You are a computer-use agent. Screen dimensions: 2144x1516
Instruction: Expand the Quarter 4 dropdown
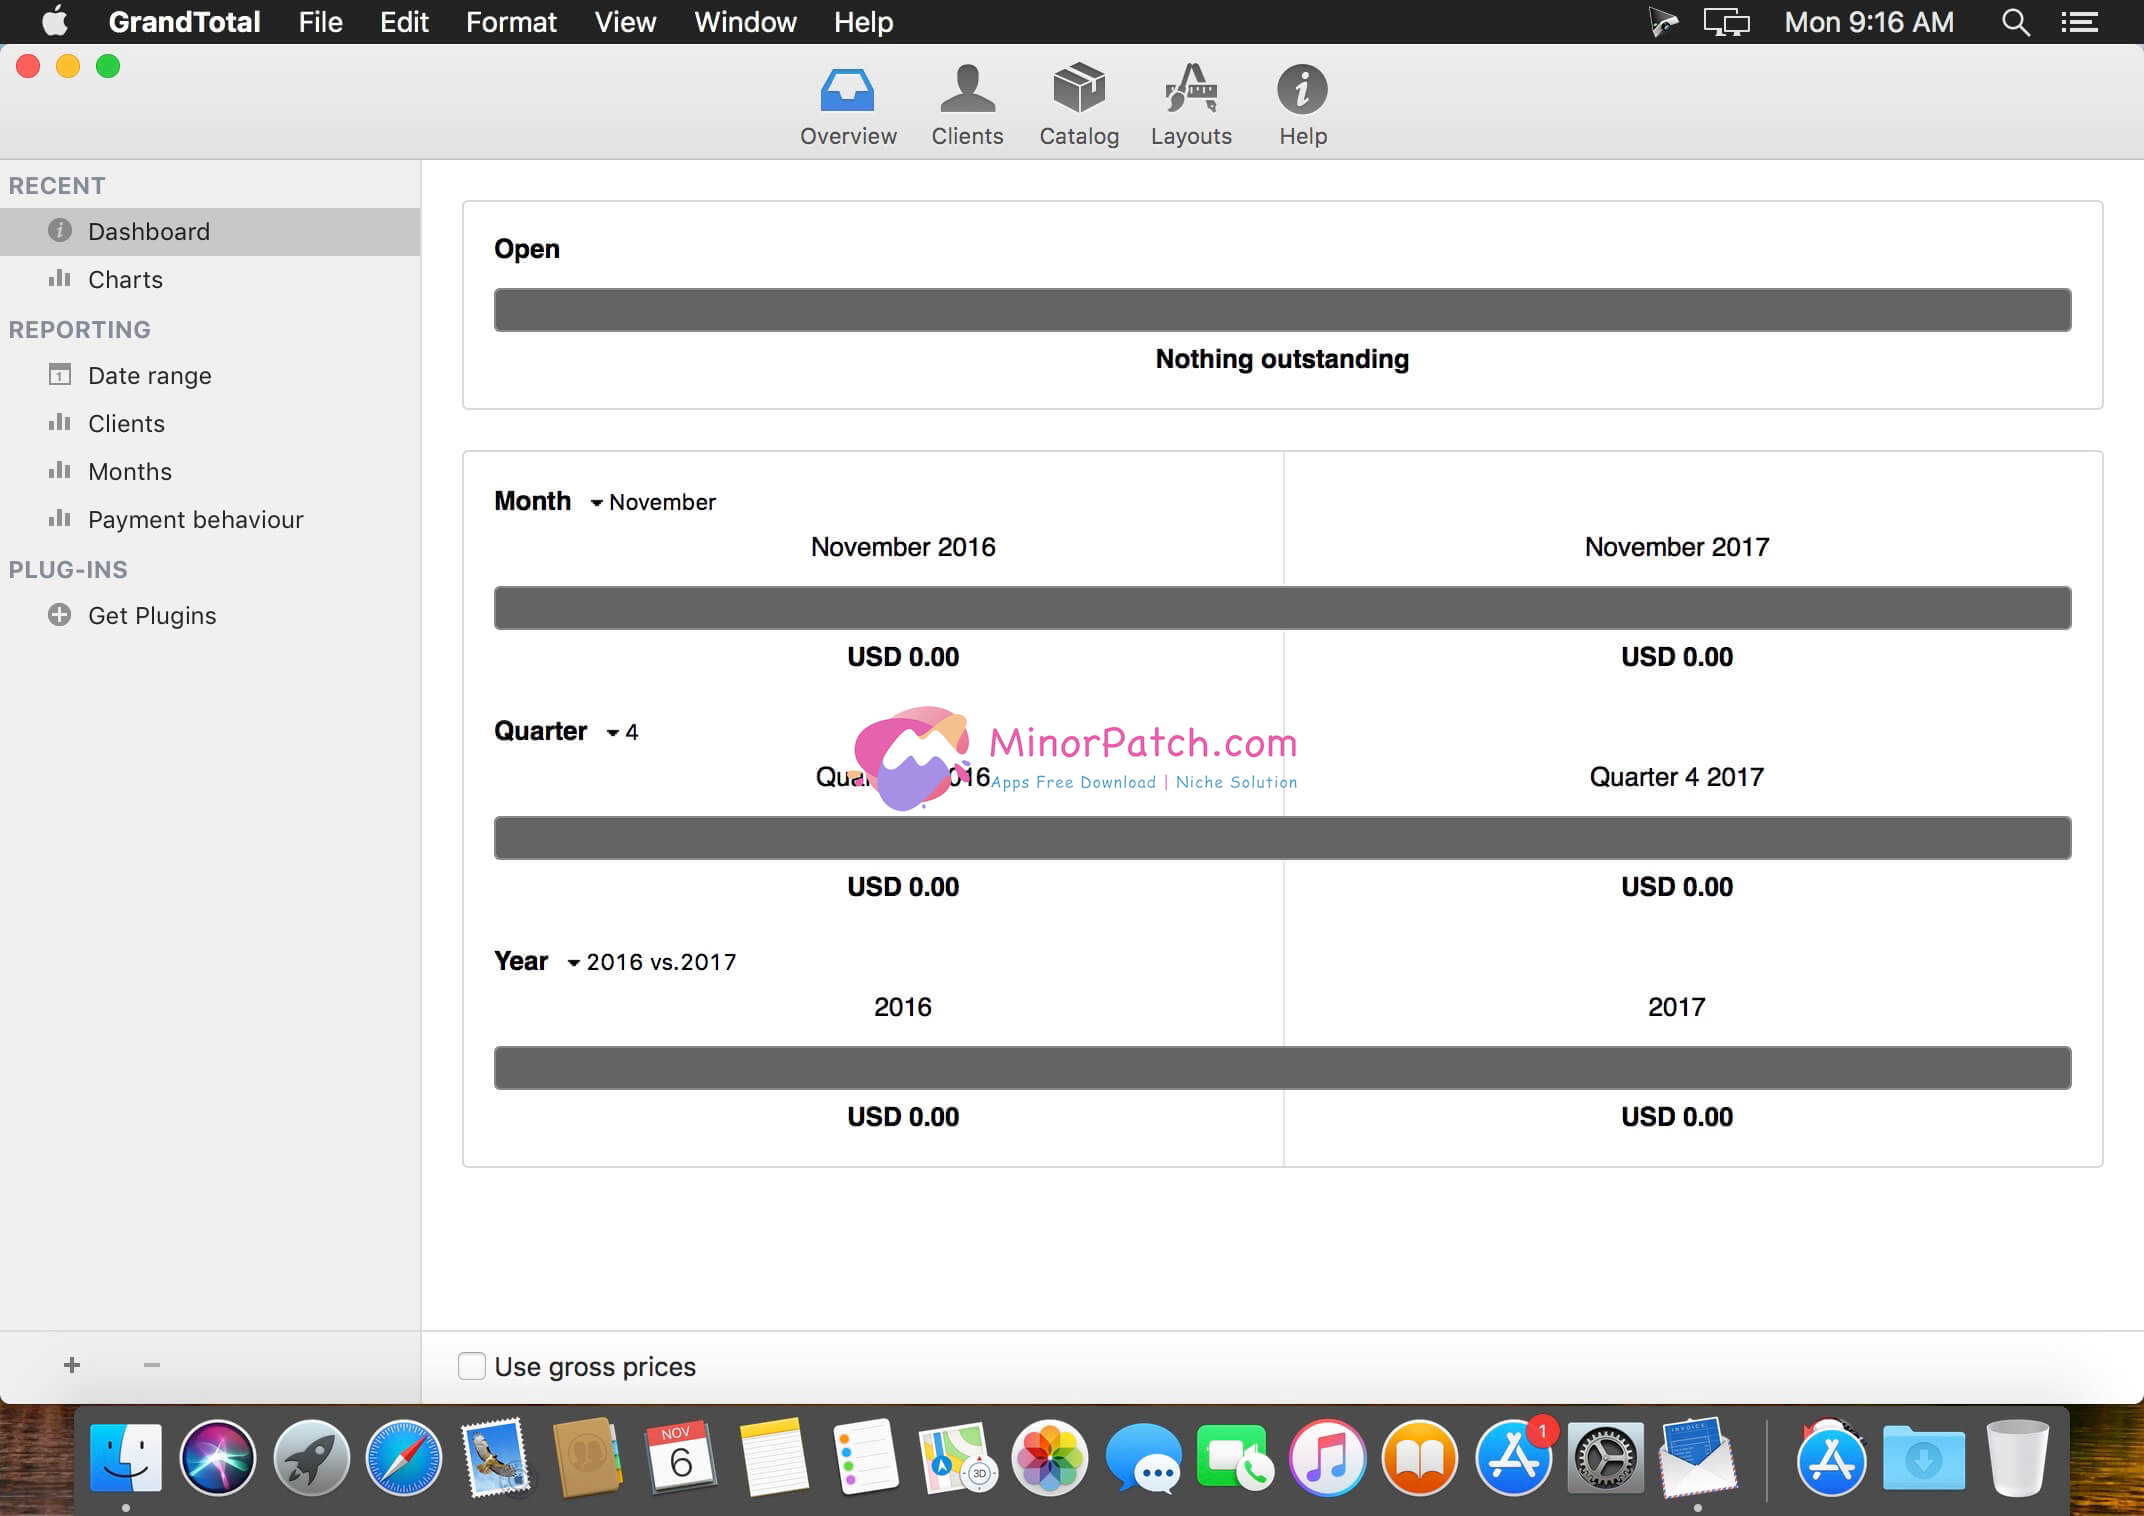622,732
